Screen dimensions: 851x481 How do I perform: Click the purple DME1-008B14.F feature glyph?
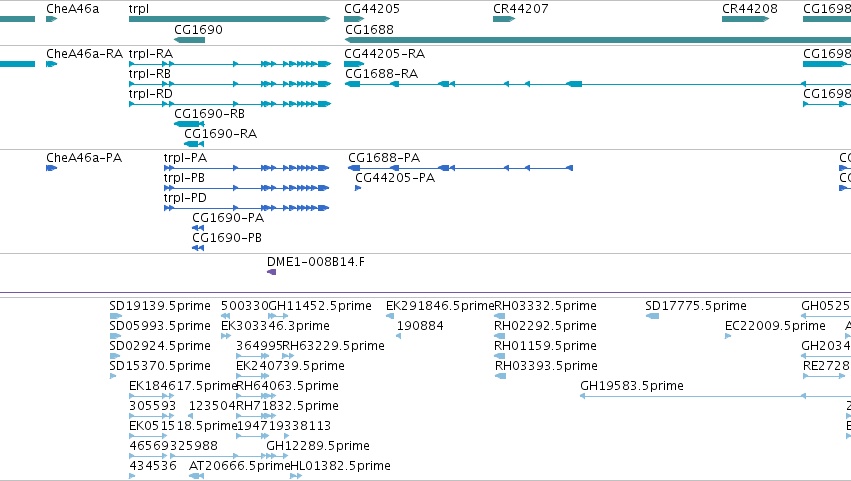272,272
